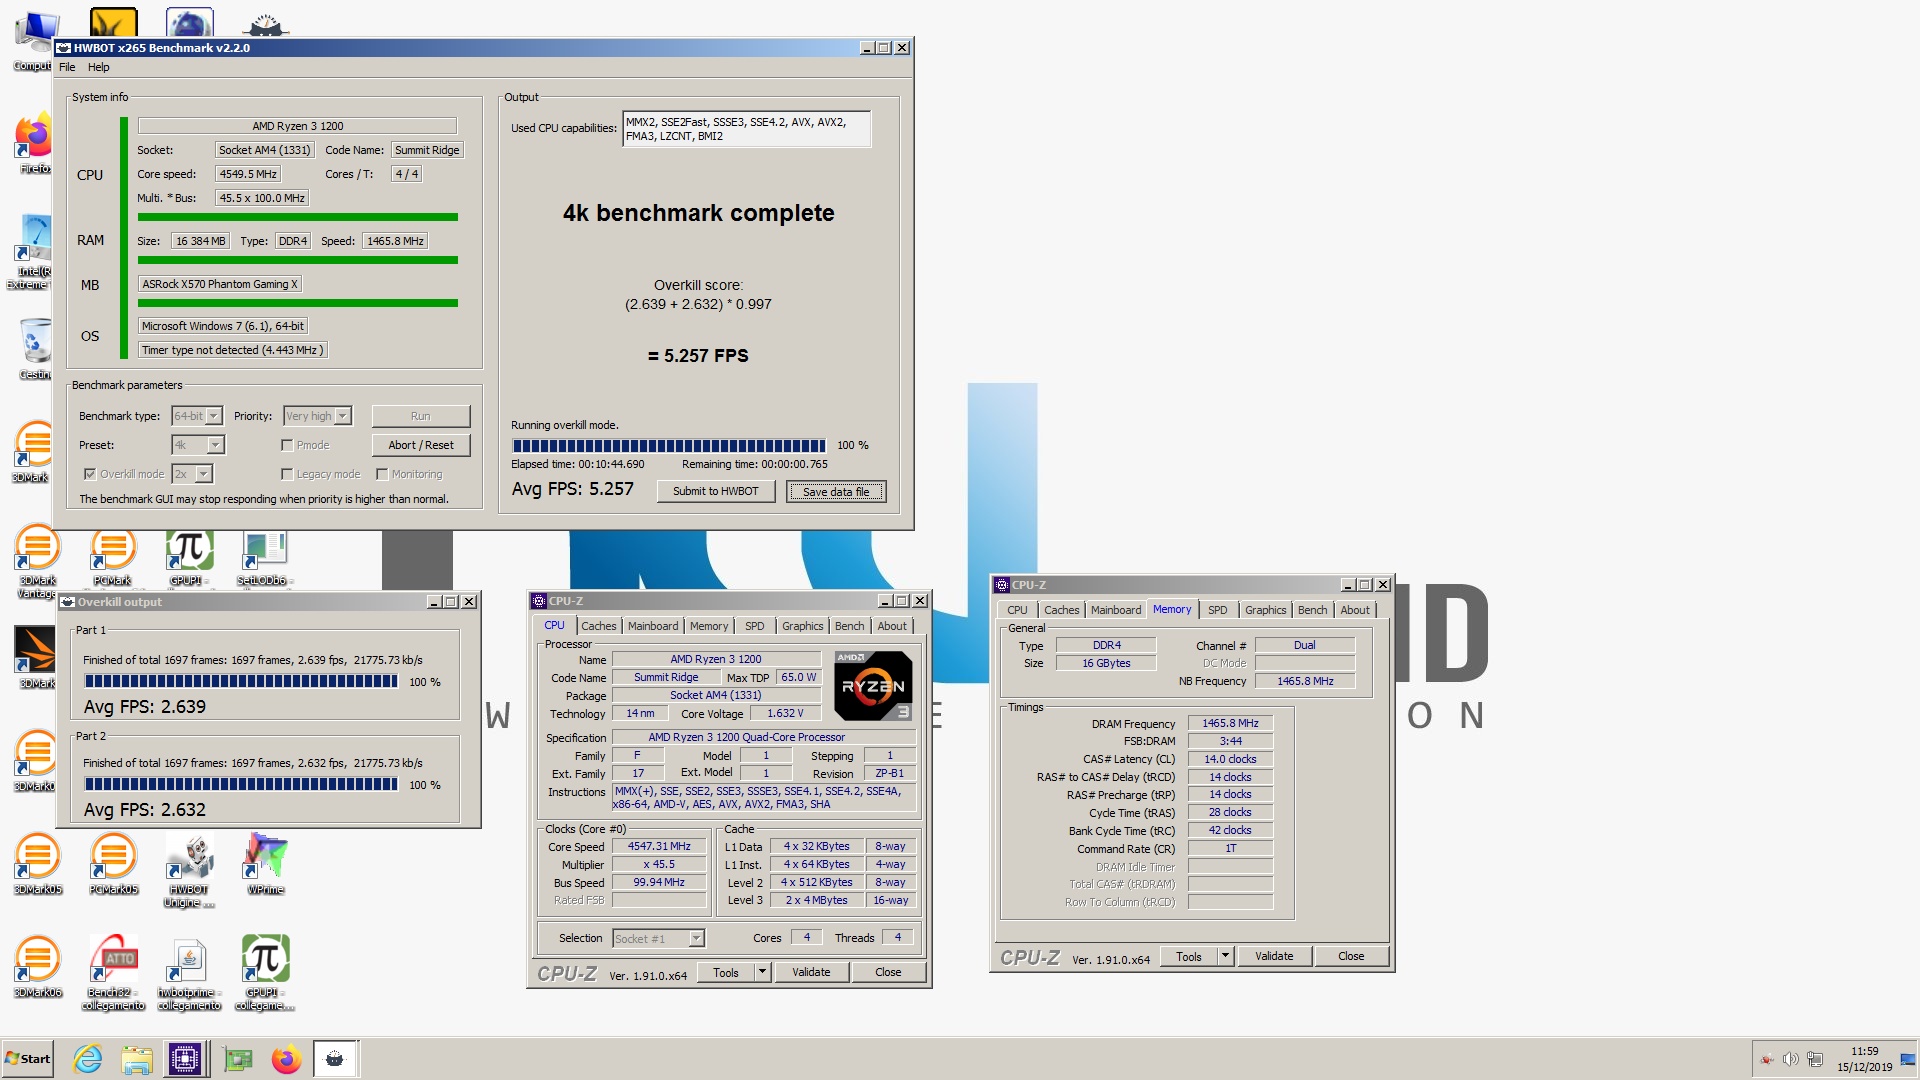1920x1080 pixels.
Task: Open the SetLODb6 desktop shortcut
Action: [264, 556]
